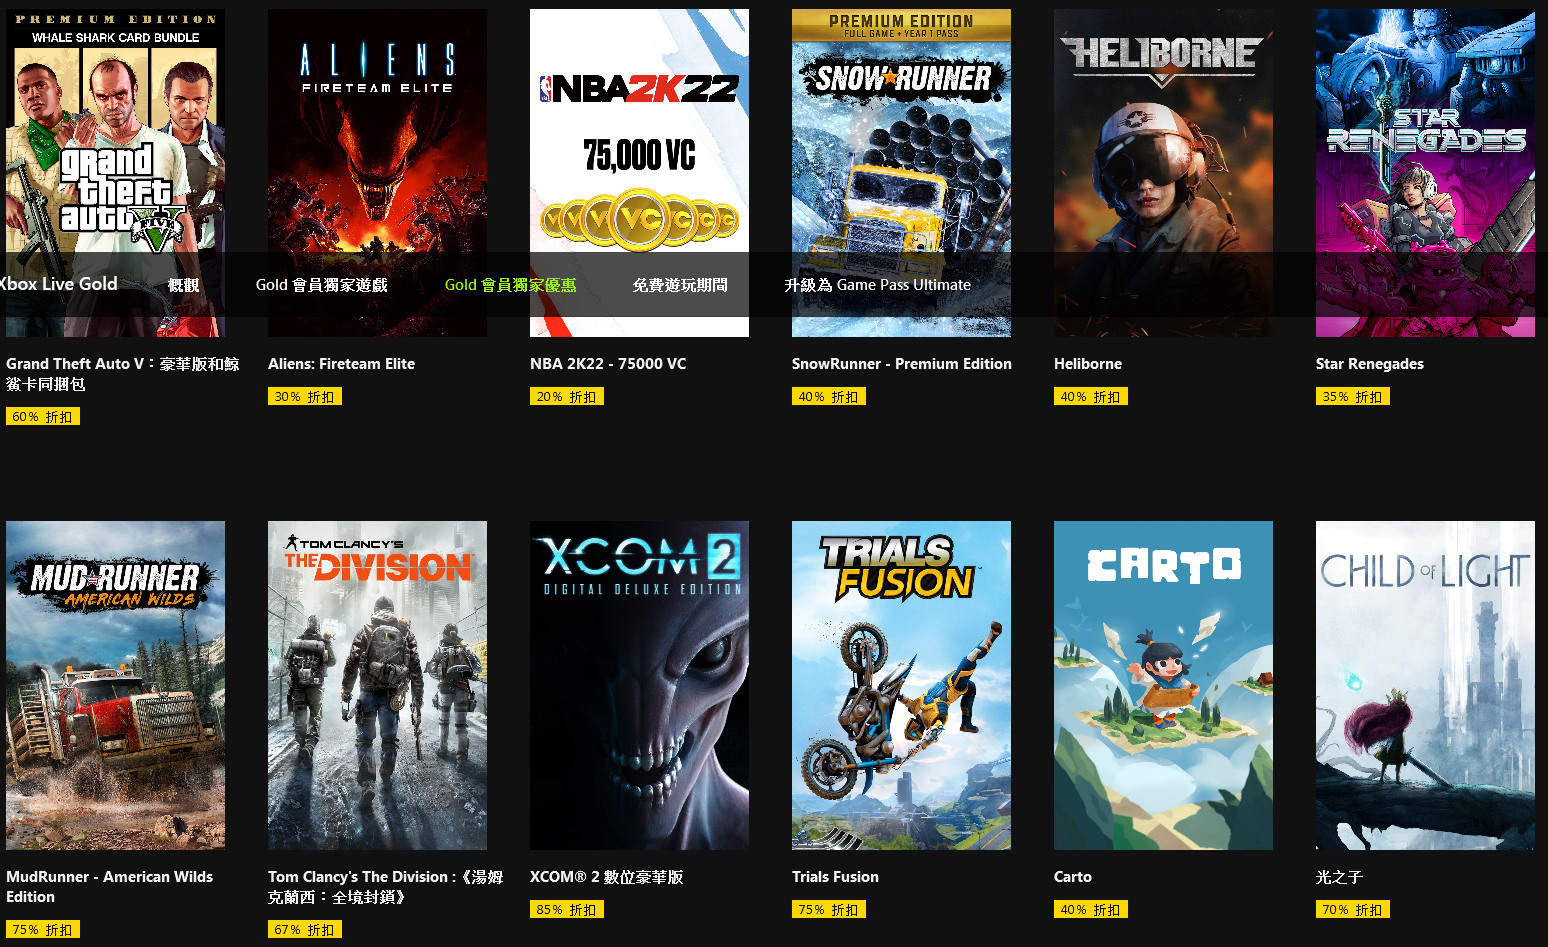Click the Grand Theft Auto V title link
The width and height of the screenshot is (1548, 947).
click(x=122, y=374)
